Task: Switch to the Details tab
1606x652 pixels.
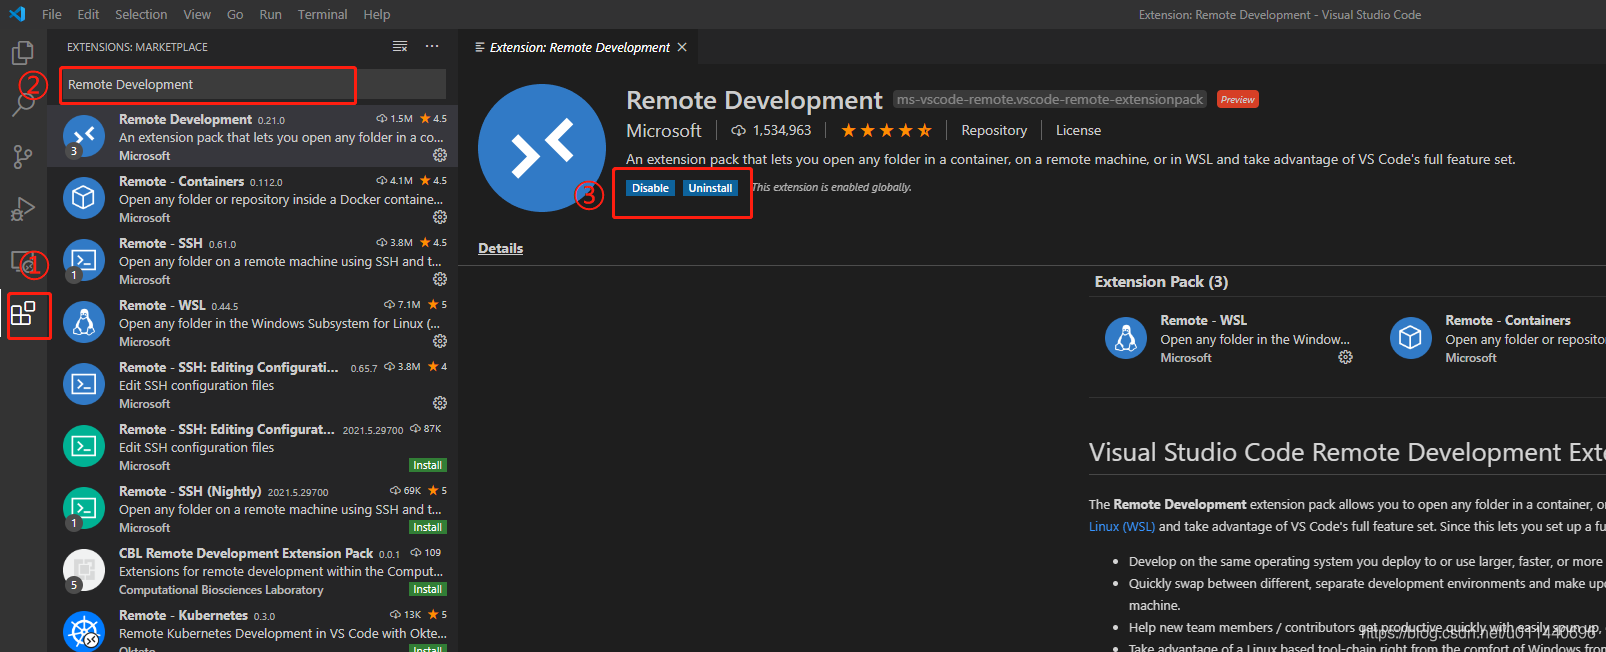Action: pyautogui.click(x=500, y=248)
